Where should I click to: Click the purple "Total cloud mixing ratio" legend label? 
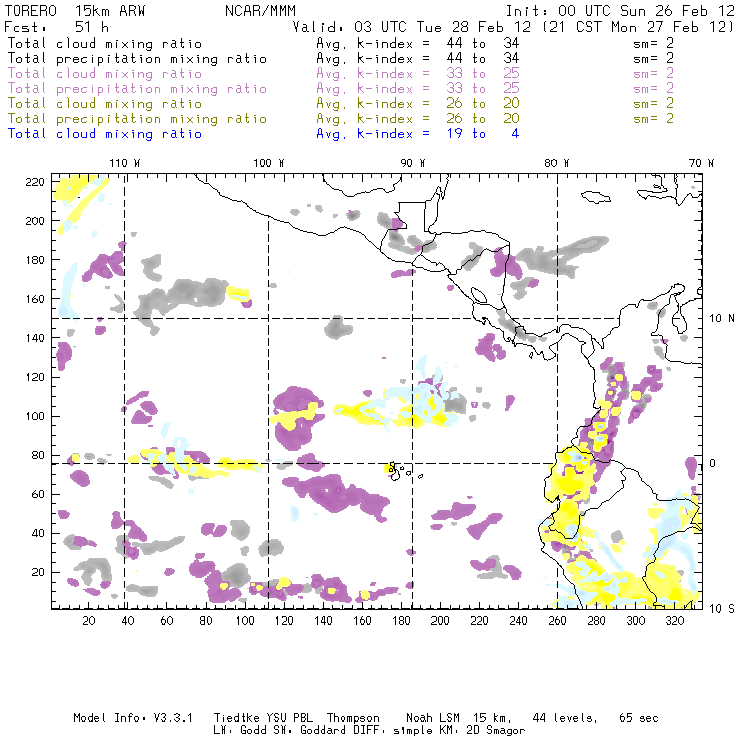coord(105,74)
